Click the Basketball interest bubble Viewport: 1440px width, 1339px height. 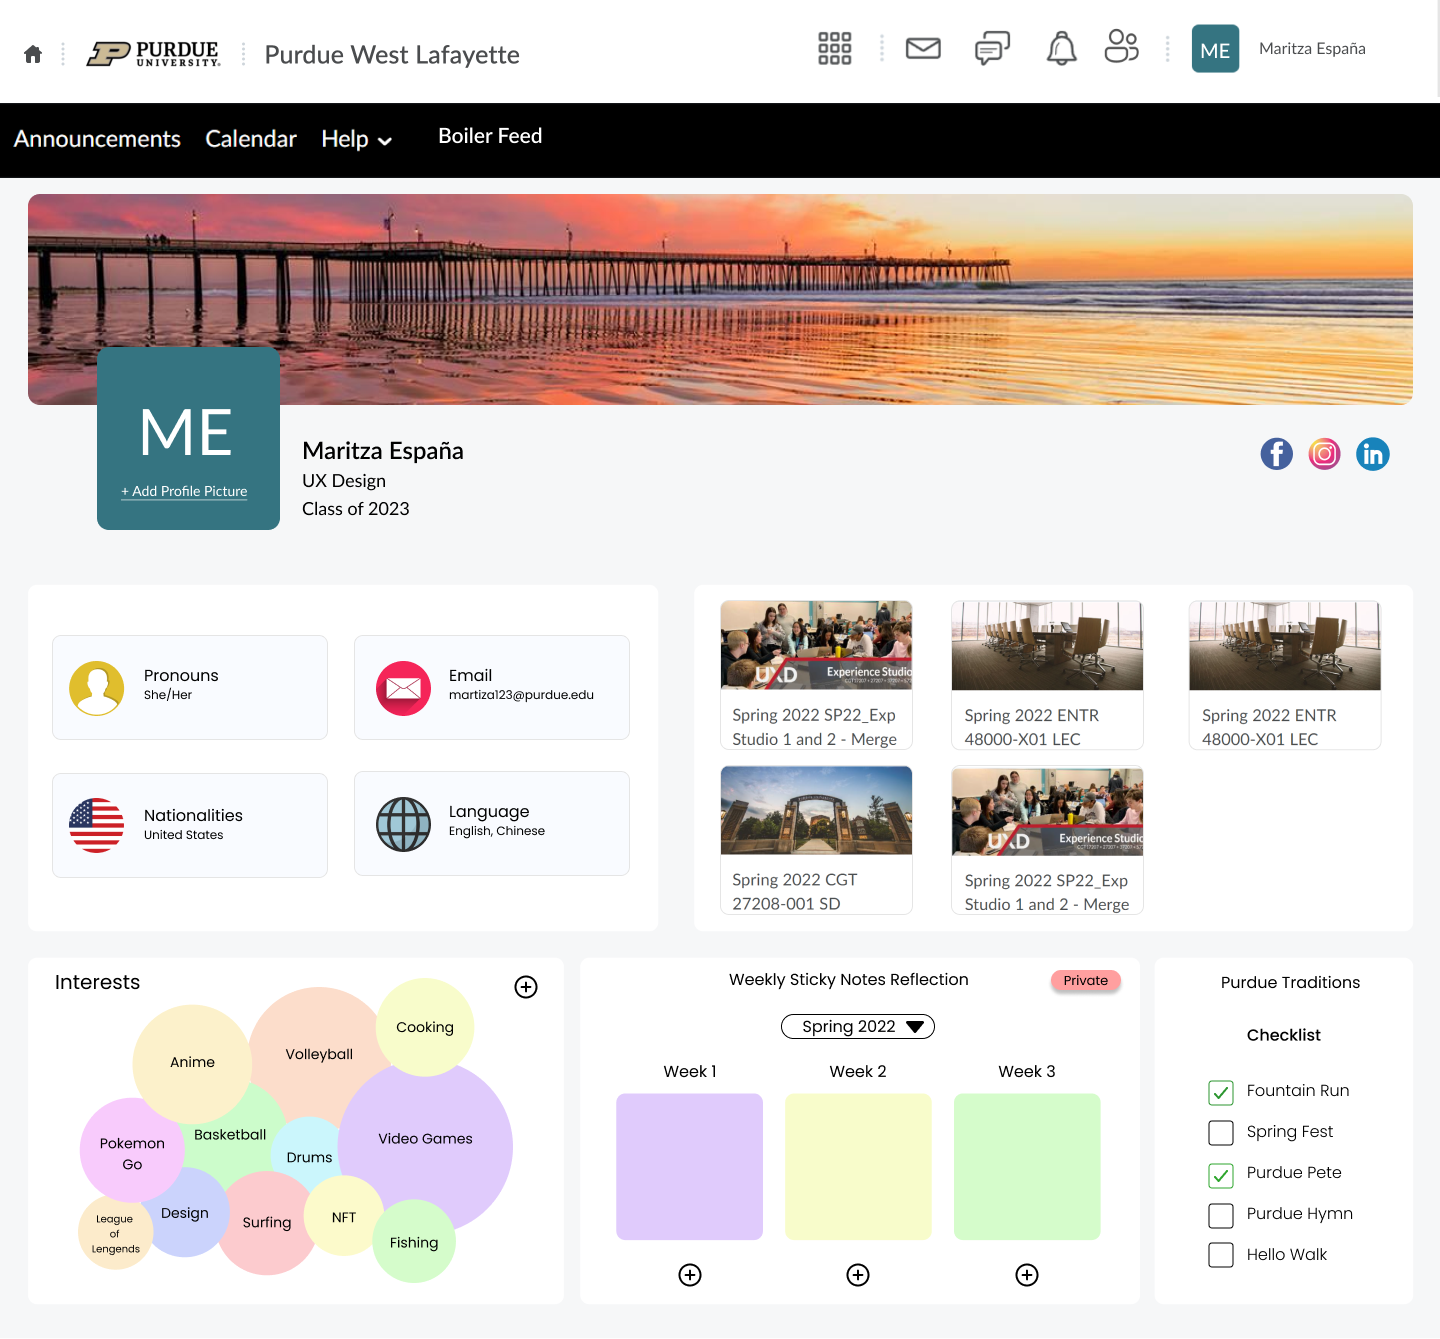[230, 1134]
